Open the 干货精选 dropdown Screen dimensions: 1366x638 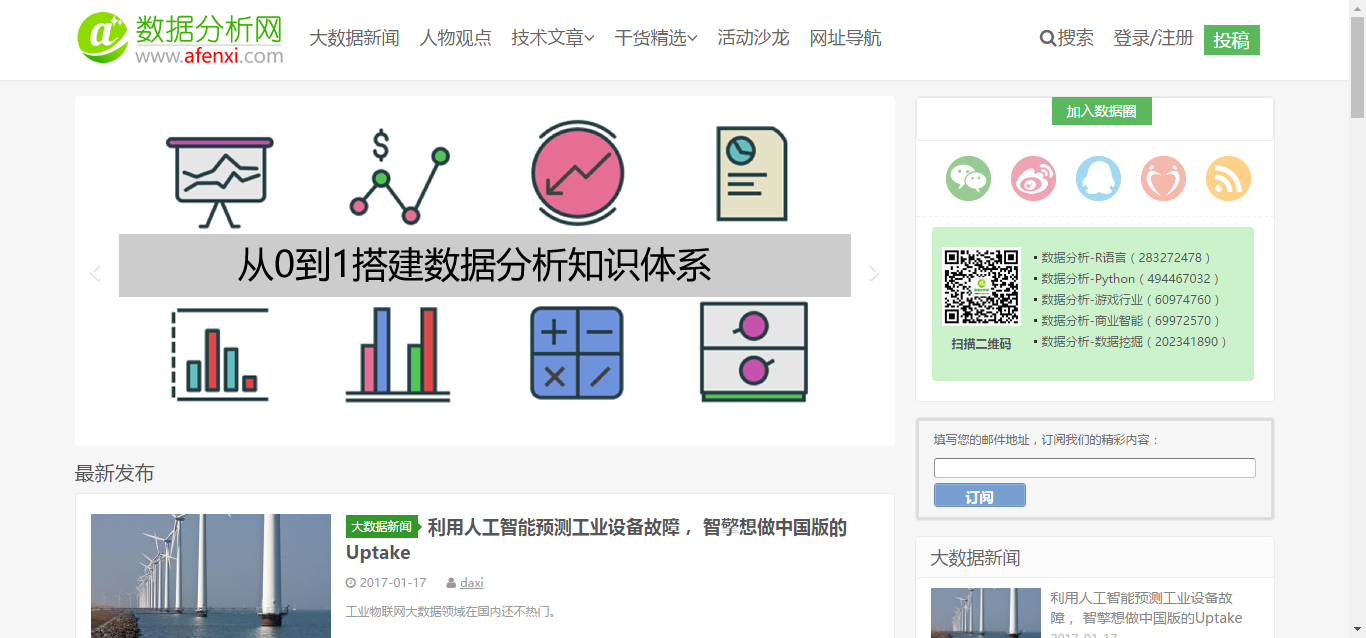[655, 38]
